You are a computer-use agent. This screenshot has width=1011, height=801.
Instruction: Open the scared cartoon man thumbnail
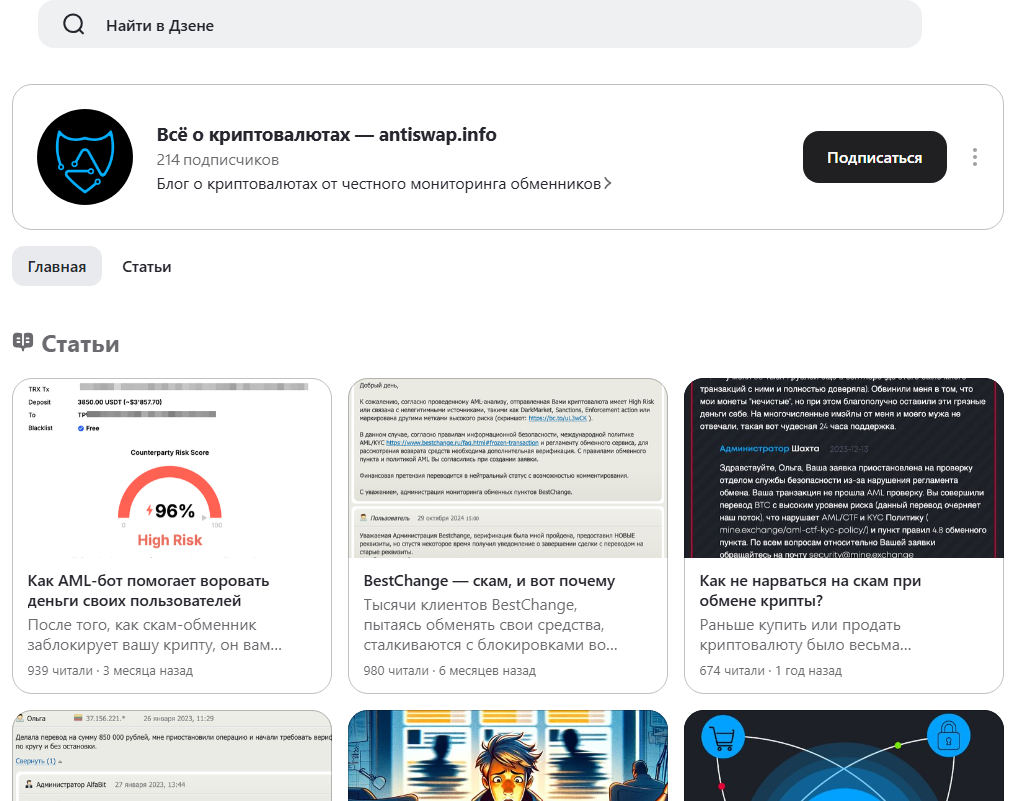tap(507, 756)
